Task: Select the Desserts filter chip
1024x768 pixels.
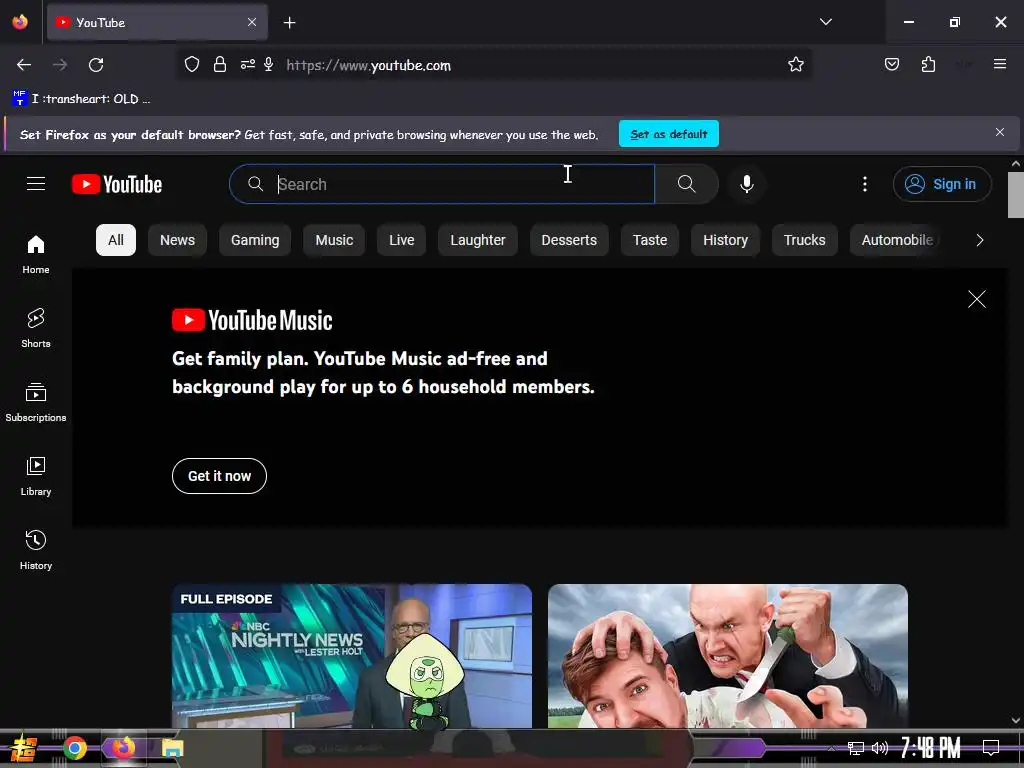Action: click(x=569, y=240)
